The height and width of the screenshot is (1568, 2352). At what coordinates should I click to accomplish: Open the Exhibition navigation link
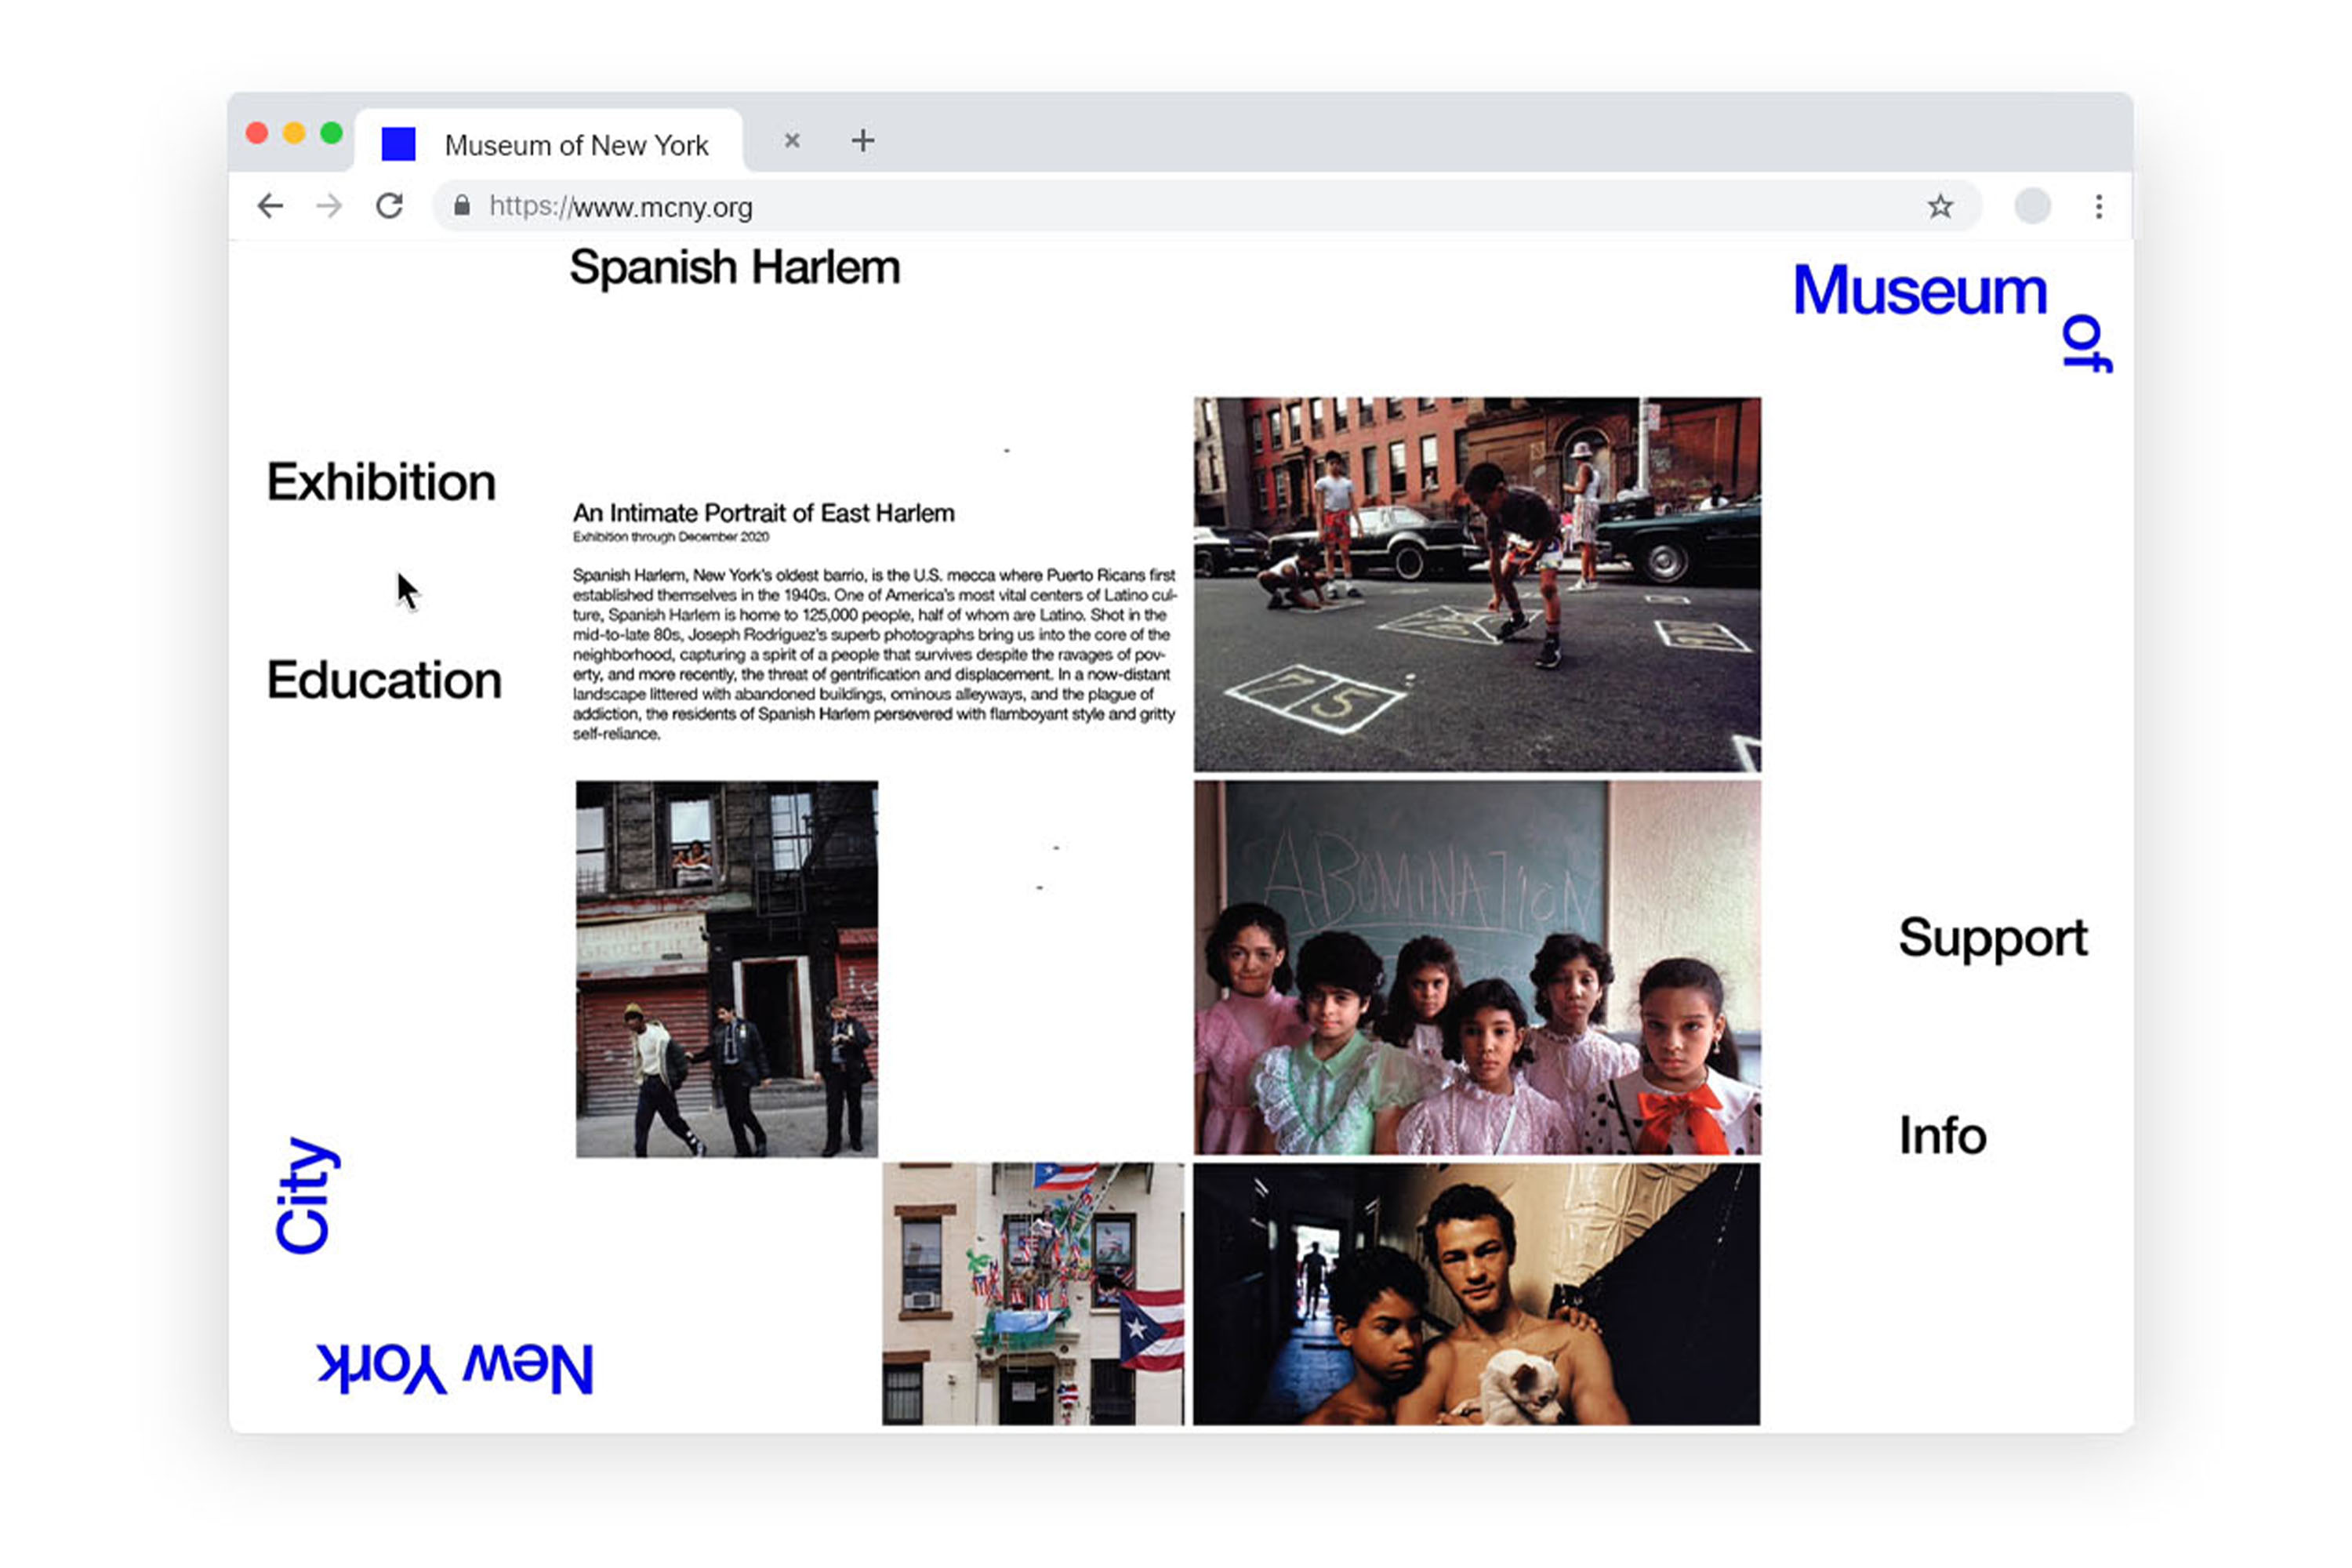(381, 483)
